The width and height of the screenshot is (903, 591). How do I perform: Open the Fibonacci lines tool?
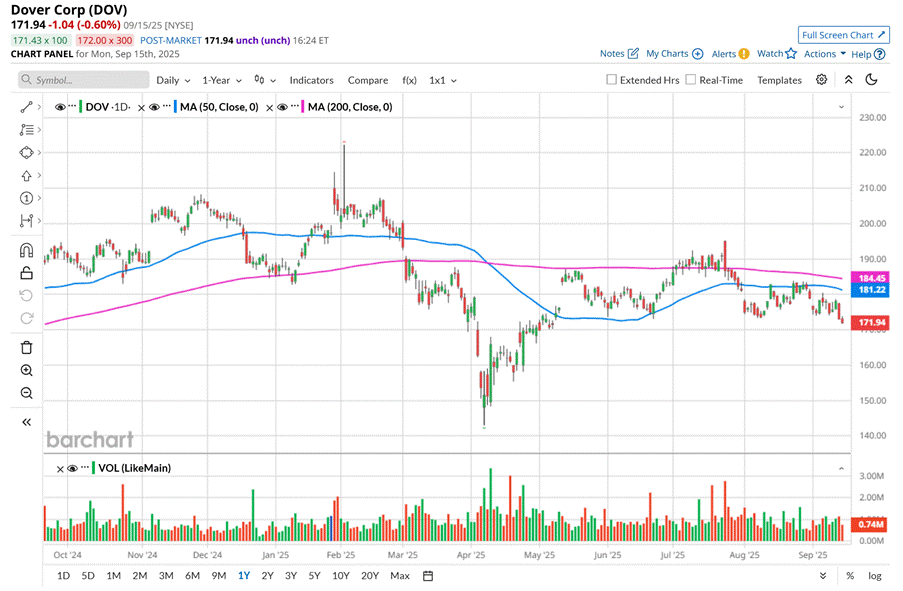point(26,130)
